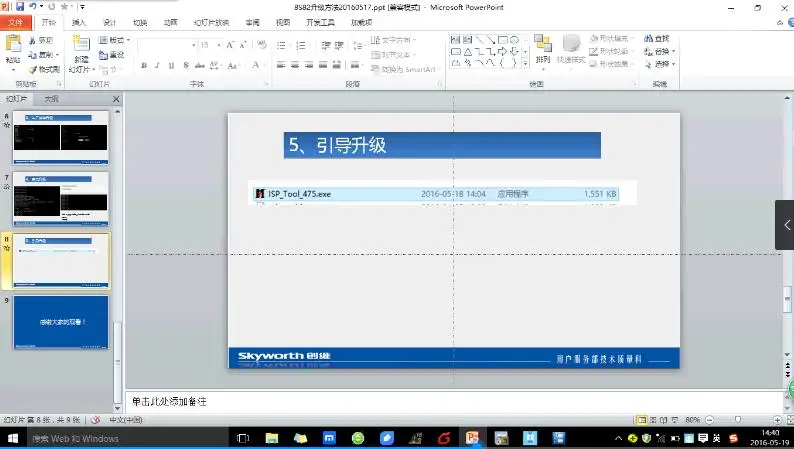Switch to the Insert (插入) tab
The width and height of the screenshot is (794, 449).
(79, 22)
